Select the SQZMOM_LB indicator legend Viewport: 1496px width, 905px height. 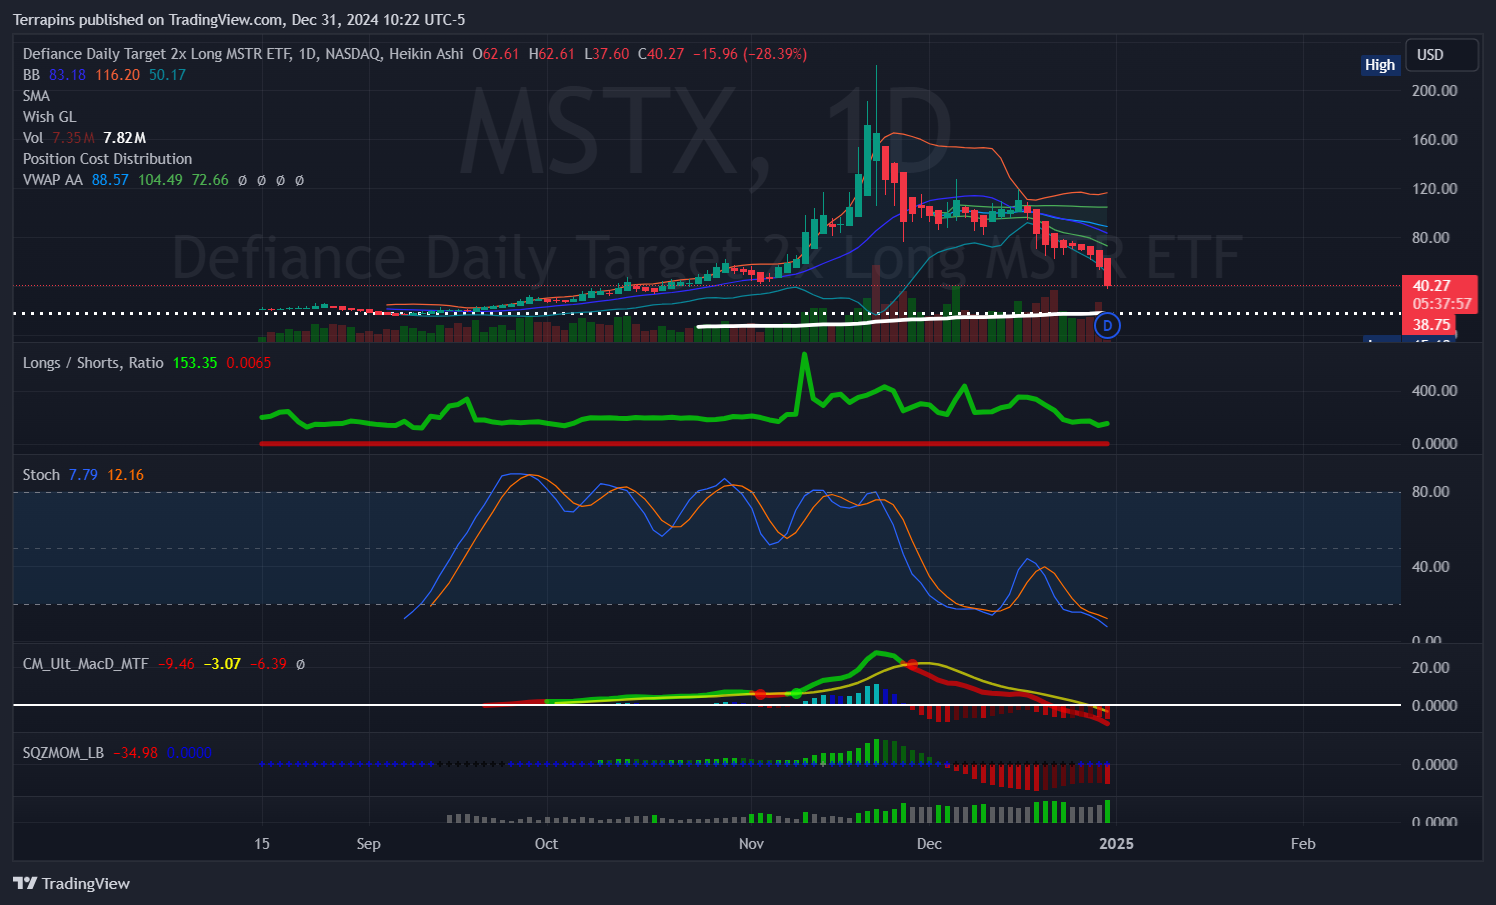(63, 753)
